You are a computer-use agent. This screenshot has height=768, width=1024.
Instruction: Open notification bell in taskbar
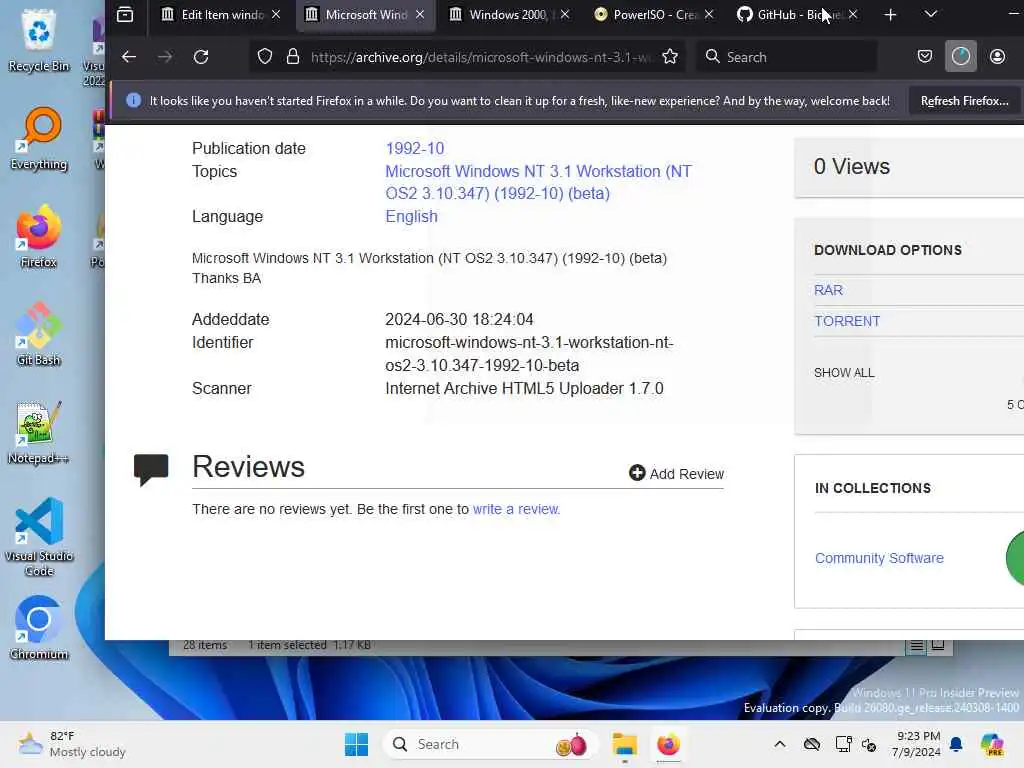coord(956,744)
